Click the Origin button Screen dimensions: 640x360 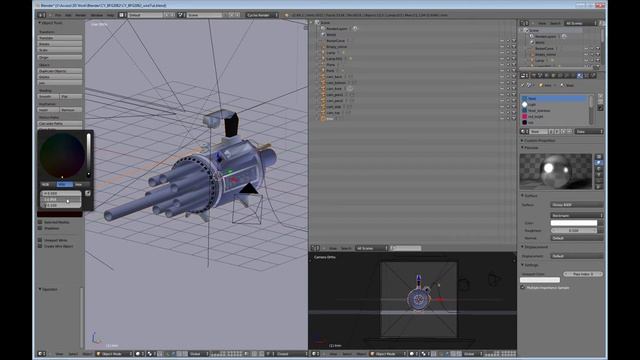60,58
